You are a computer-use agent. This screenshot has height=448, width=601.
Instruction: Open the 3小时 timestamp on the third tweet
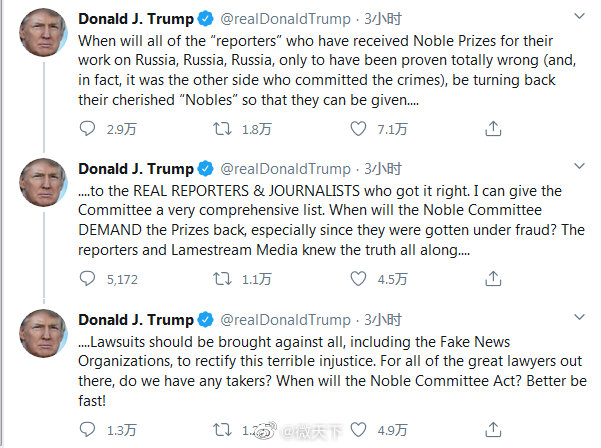coord(383,319)
